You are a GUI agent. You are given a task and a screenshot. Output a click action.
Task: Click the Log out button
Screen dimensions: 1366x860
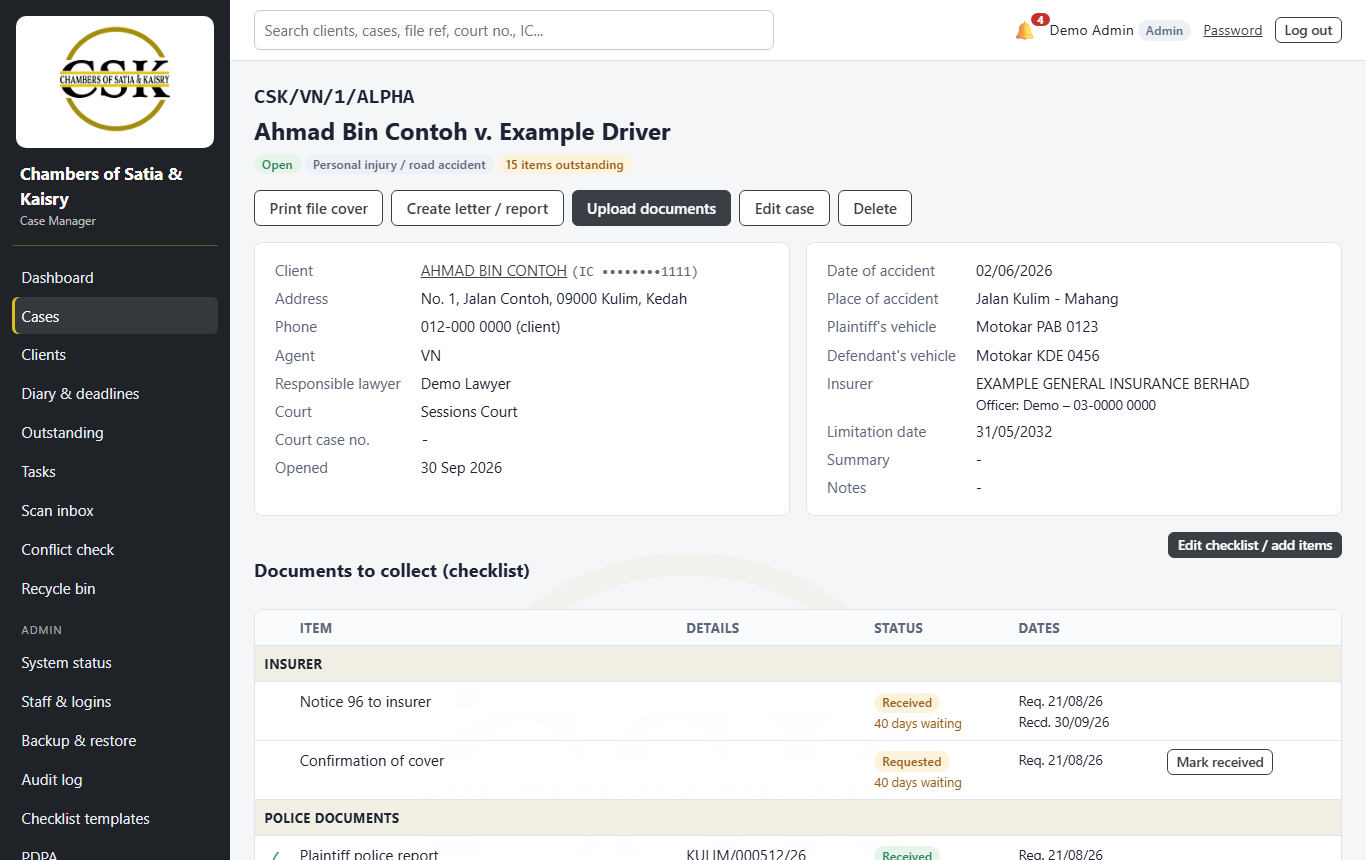point(1308,30)
